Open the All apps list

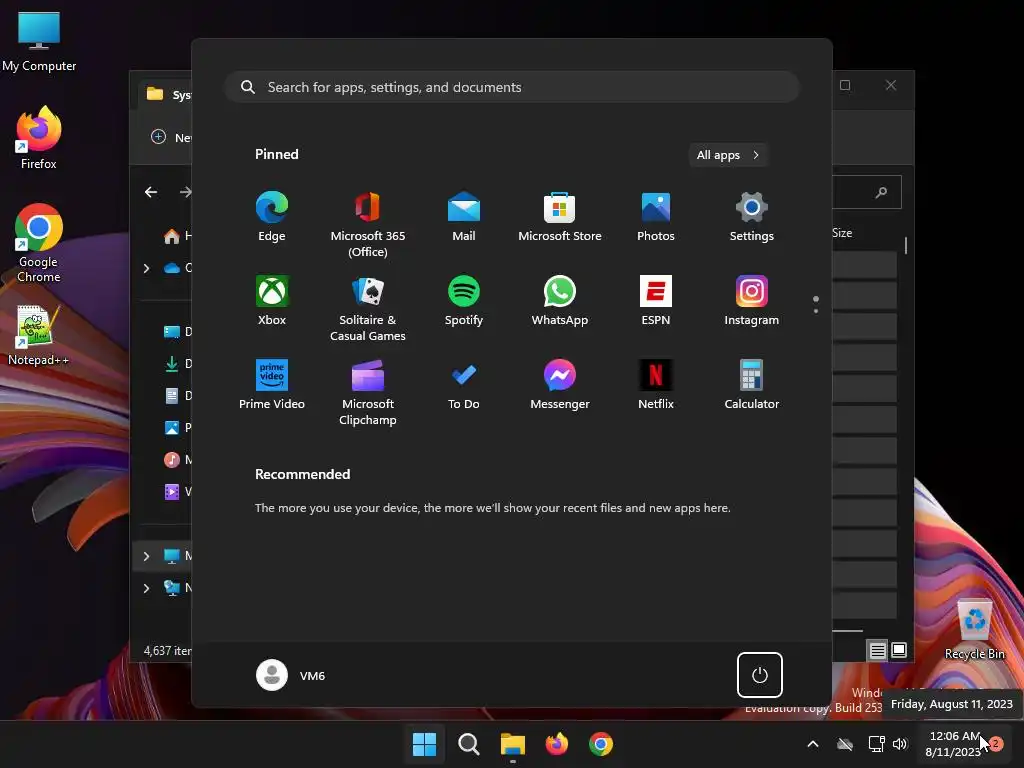(728, 155)
